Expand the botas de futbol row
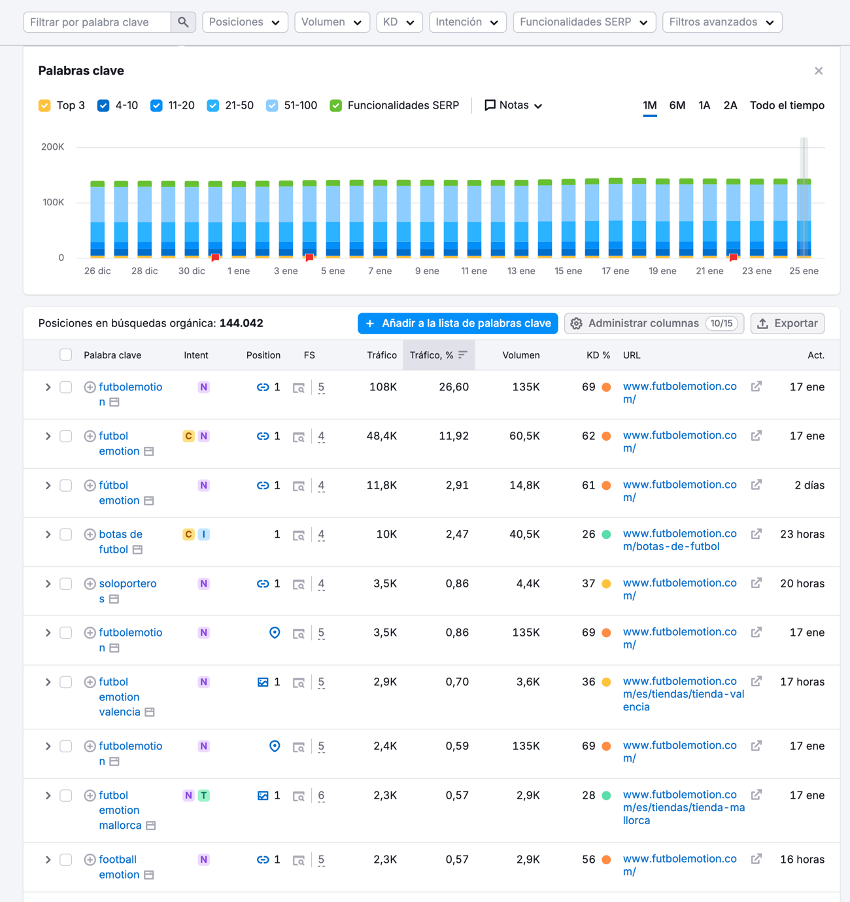 pyautogui.click(x=47, y=535)
